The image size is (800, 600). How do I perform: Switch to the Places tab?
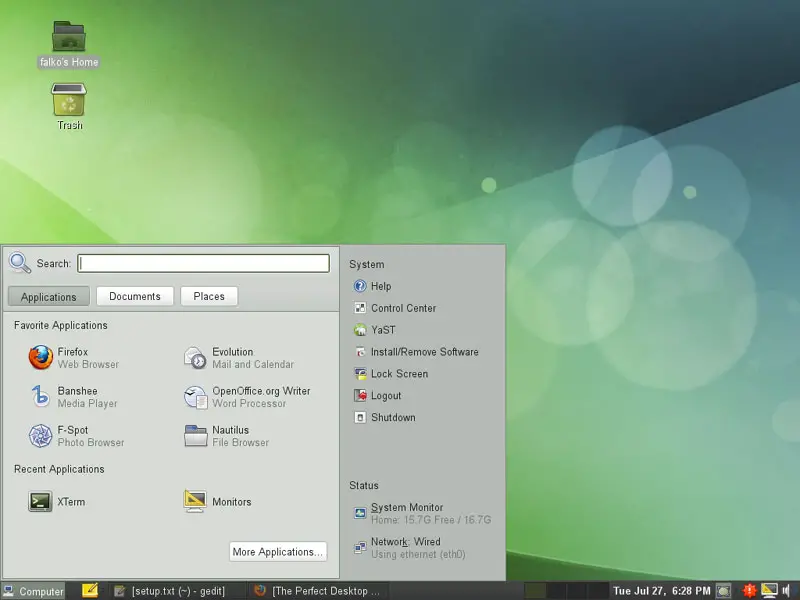point(209,296)
